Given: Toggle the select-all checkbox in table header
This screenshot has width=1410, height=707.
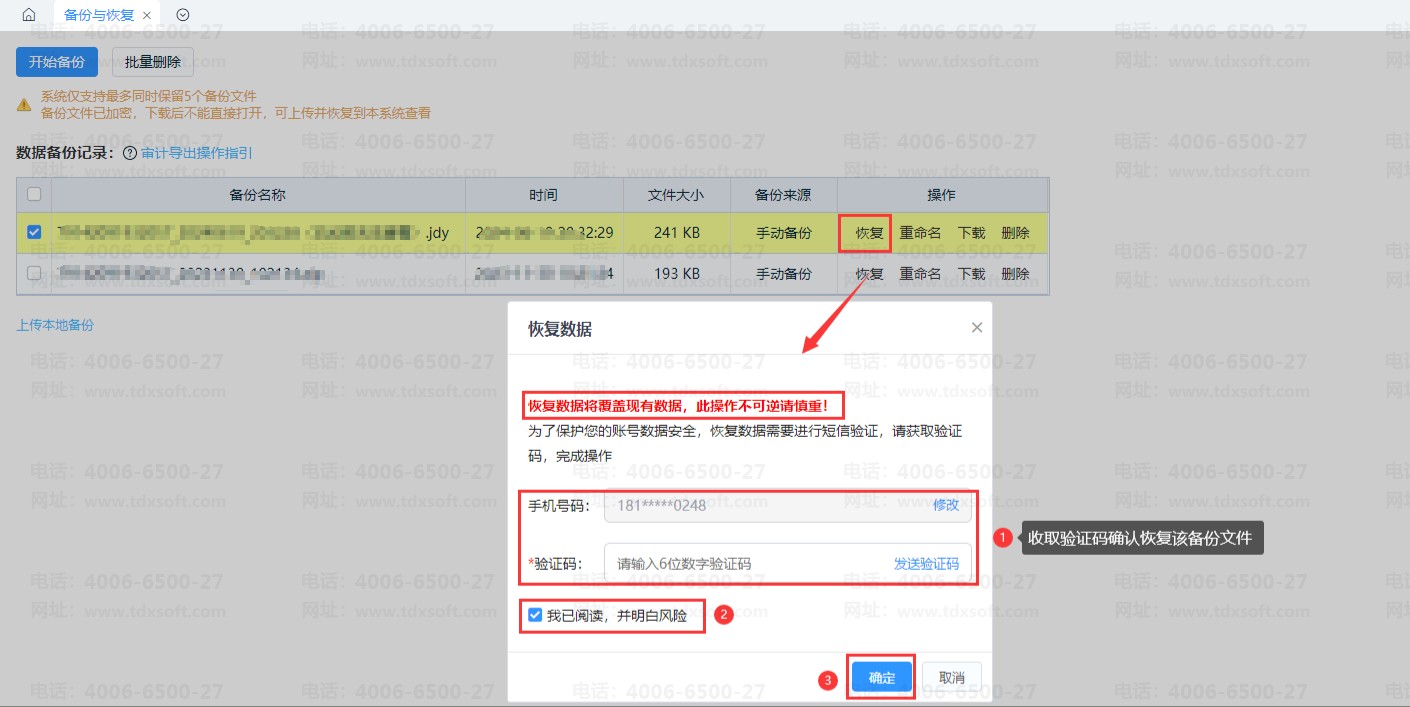Looking at the screenshot, I should click(x=34, y=194).
